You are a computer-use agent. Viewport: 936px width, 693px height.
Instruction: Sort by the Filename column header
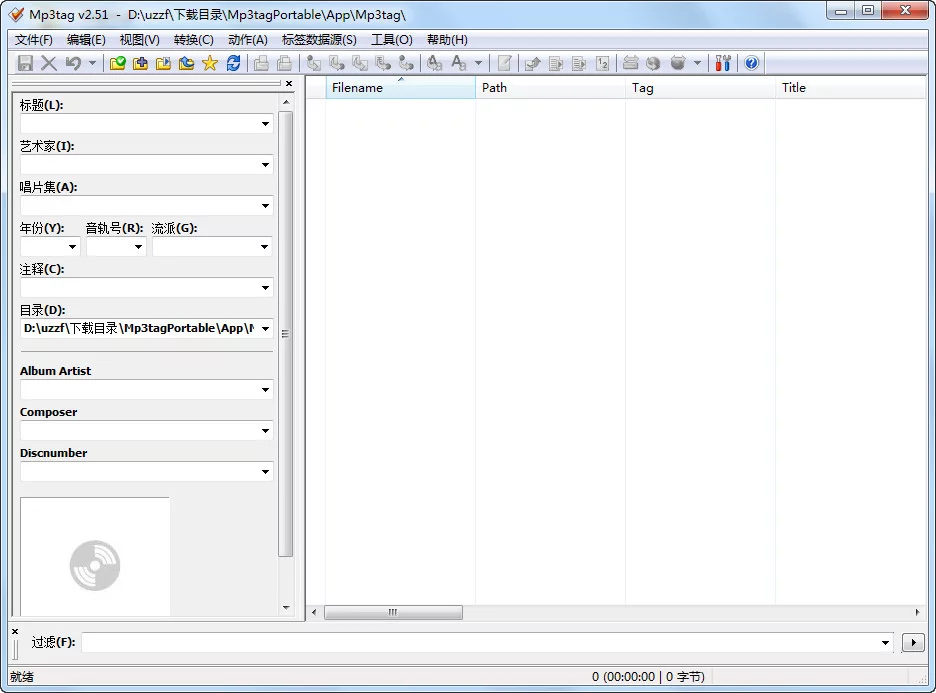400,88
